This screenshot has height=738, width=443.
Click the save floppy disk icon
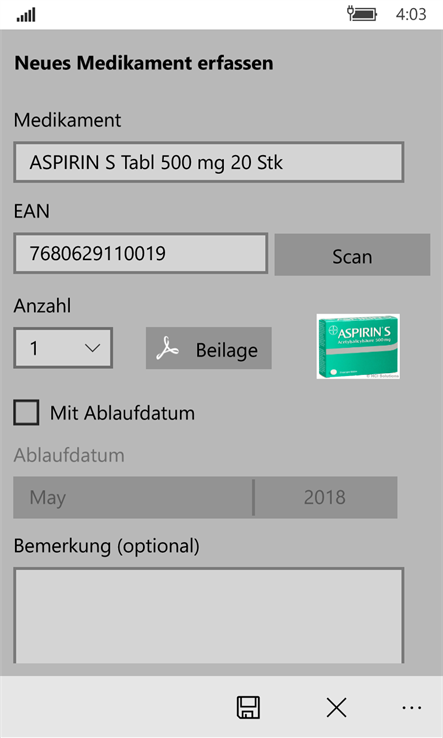[248, 707]
